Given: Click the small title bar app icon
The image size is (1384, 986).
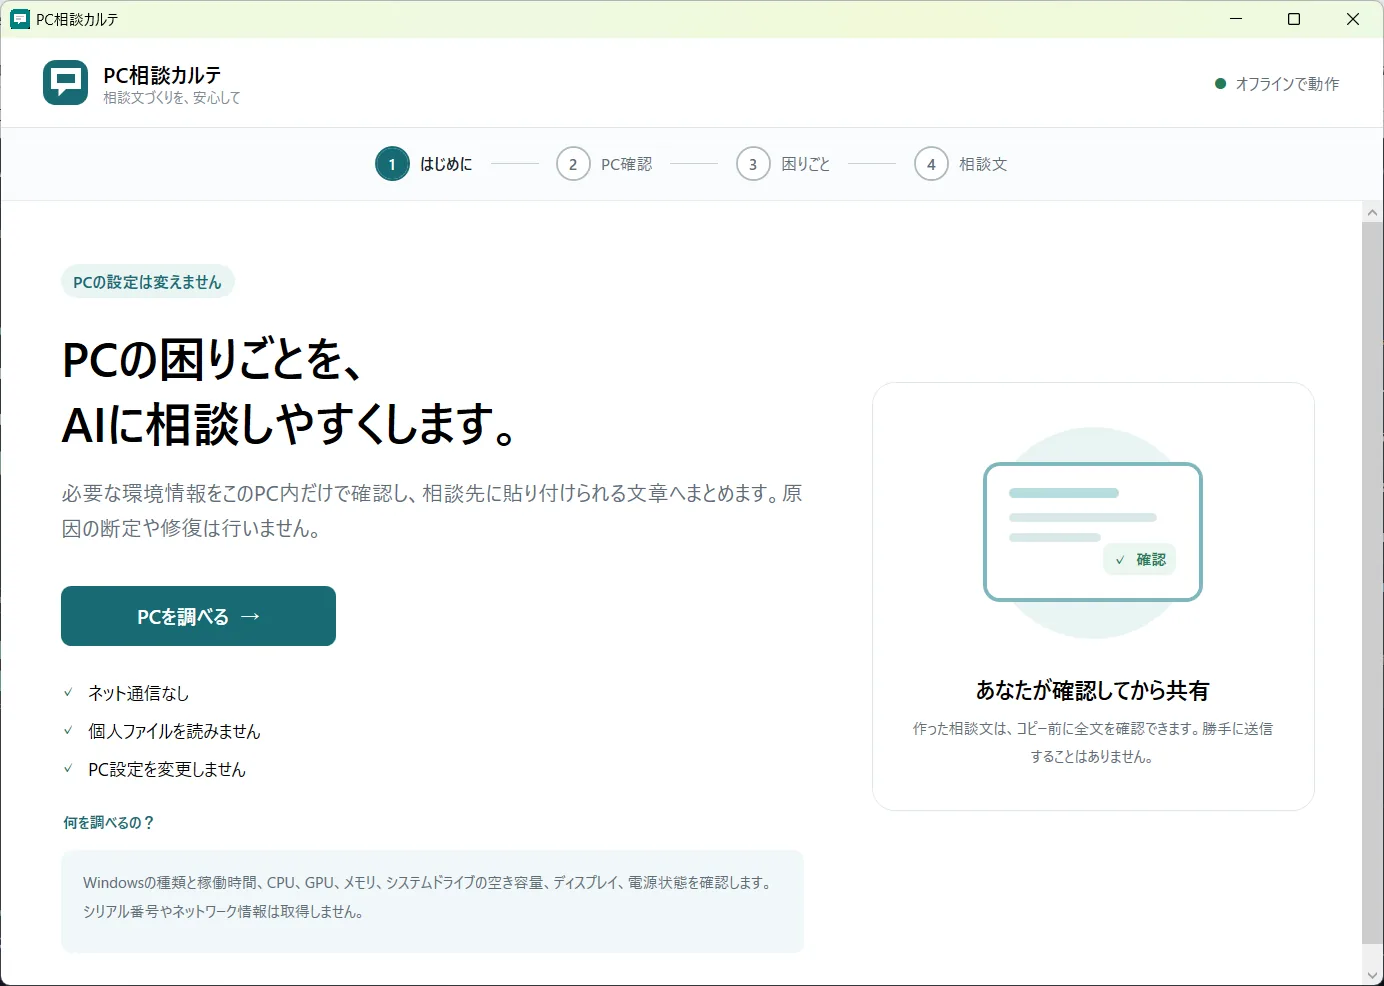Looking at the screenshot, I should coord(20,19).
